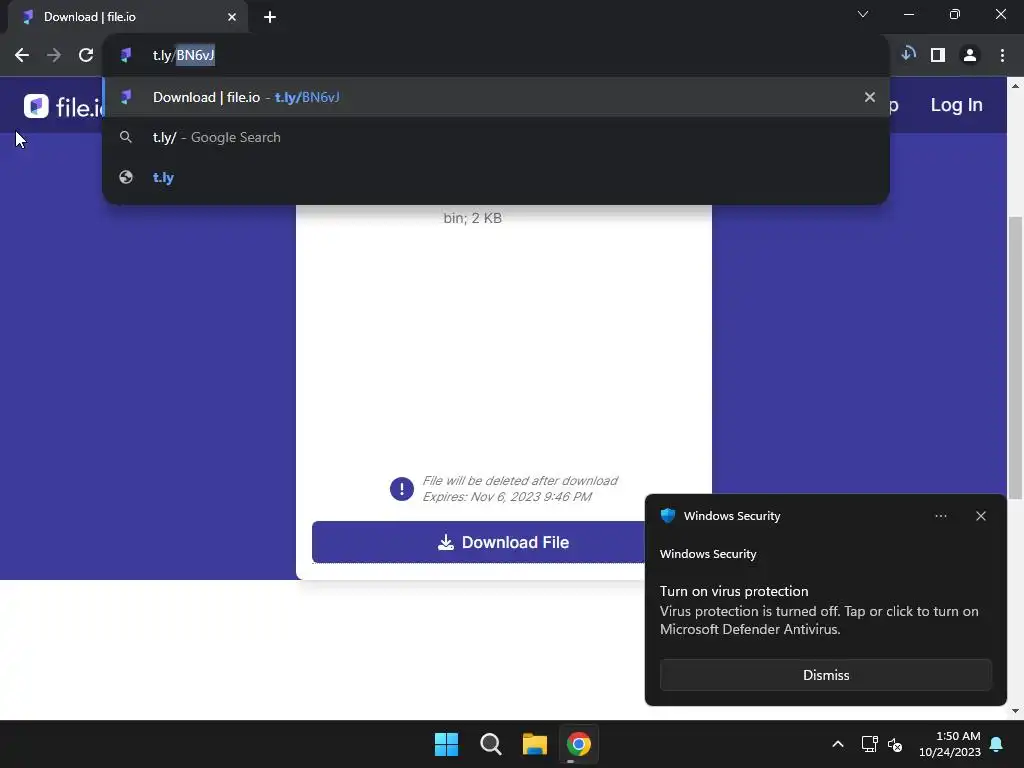The image size is (1024, 768).
Task: Close the Windows Security toast with X
Action: click(981, 516)
